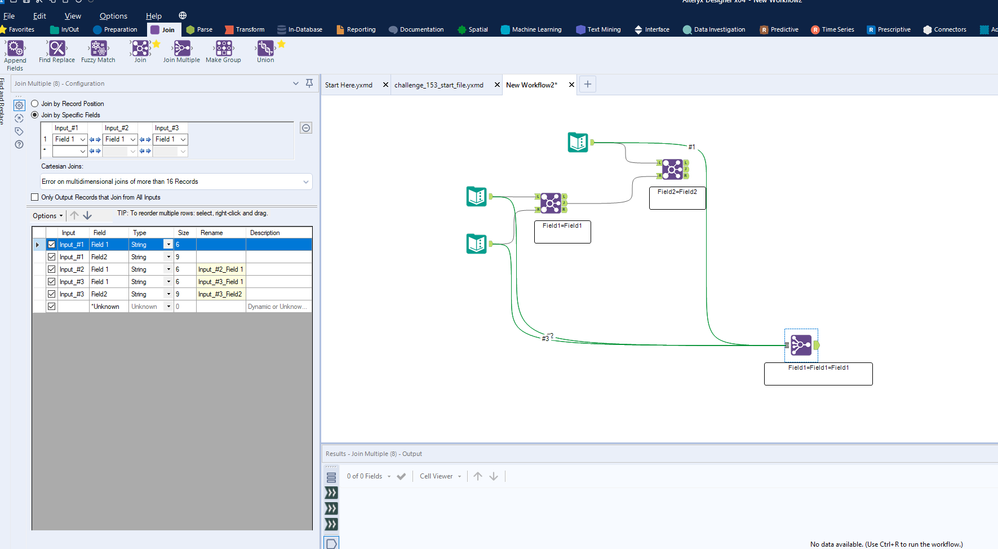This screenshot has width=998, height=549.
Task: Select Join by Specific Fields
Action: [35, 115]
